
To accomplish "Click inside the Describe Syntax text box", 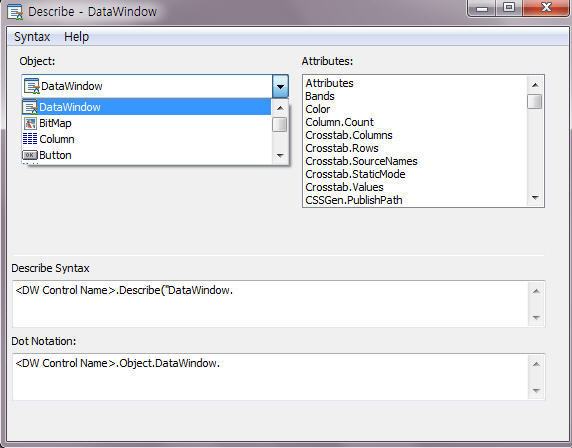I will pos(270,304).
